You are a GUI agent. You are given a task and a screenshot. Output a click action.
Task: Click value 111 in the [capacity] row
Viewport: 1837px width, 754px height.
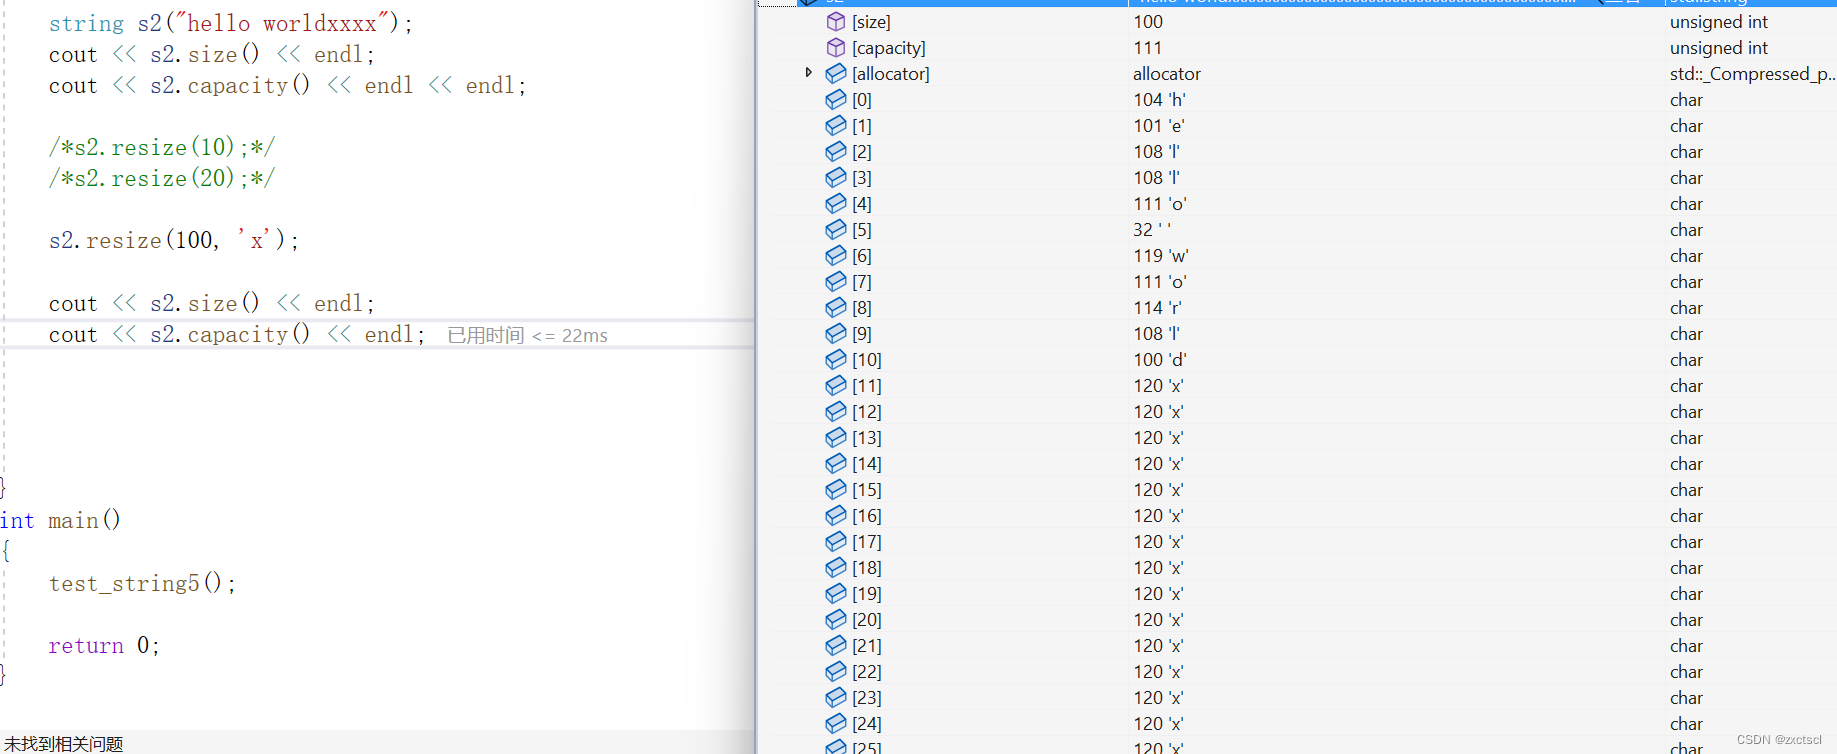[x=1148, y=48]
